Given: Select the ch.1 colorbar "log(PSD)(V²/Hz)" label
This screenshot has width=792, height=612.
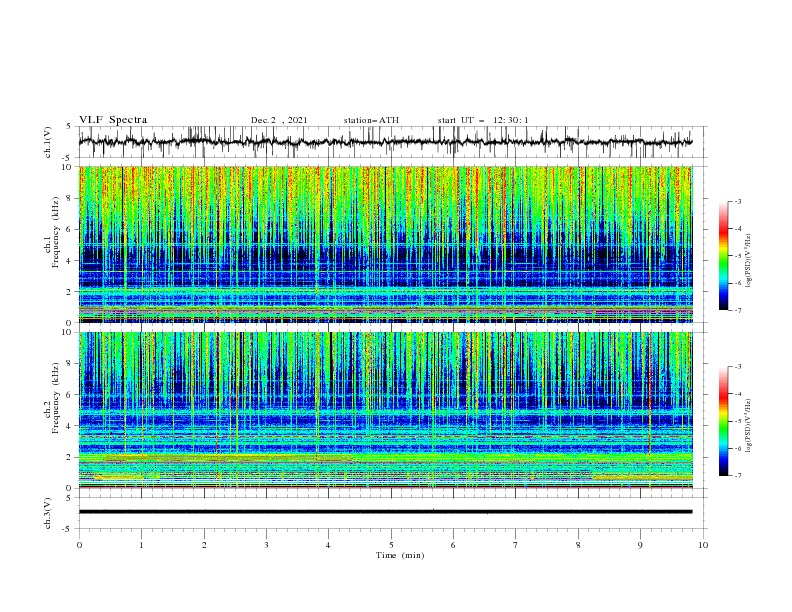Looking at the screenshot, I should pyautogui.click(x=749, y=261).
